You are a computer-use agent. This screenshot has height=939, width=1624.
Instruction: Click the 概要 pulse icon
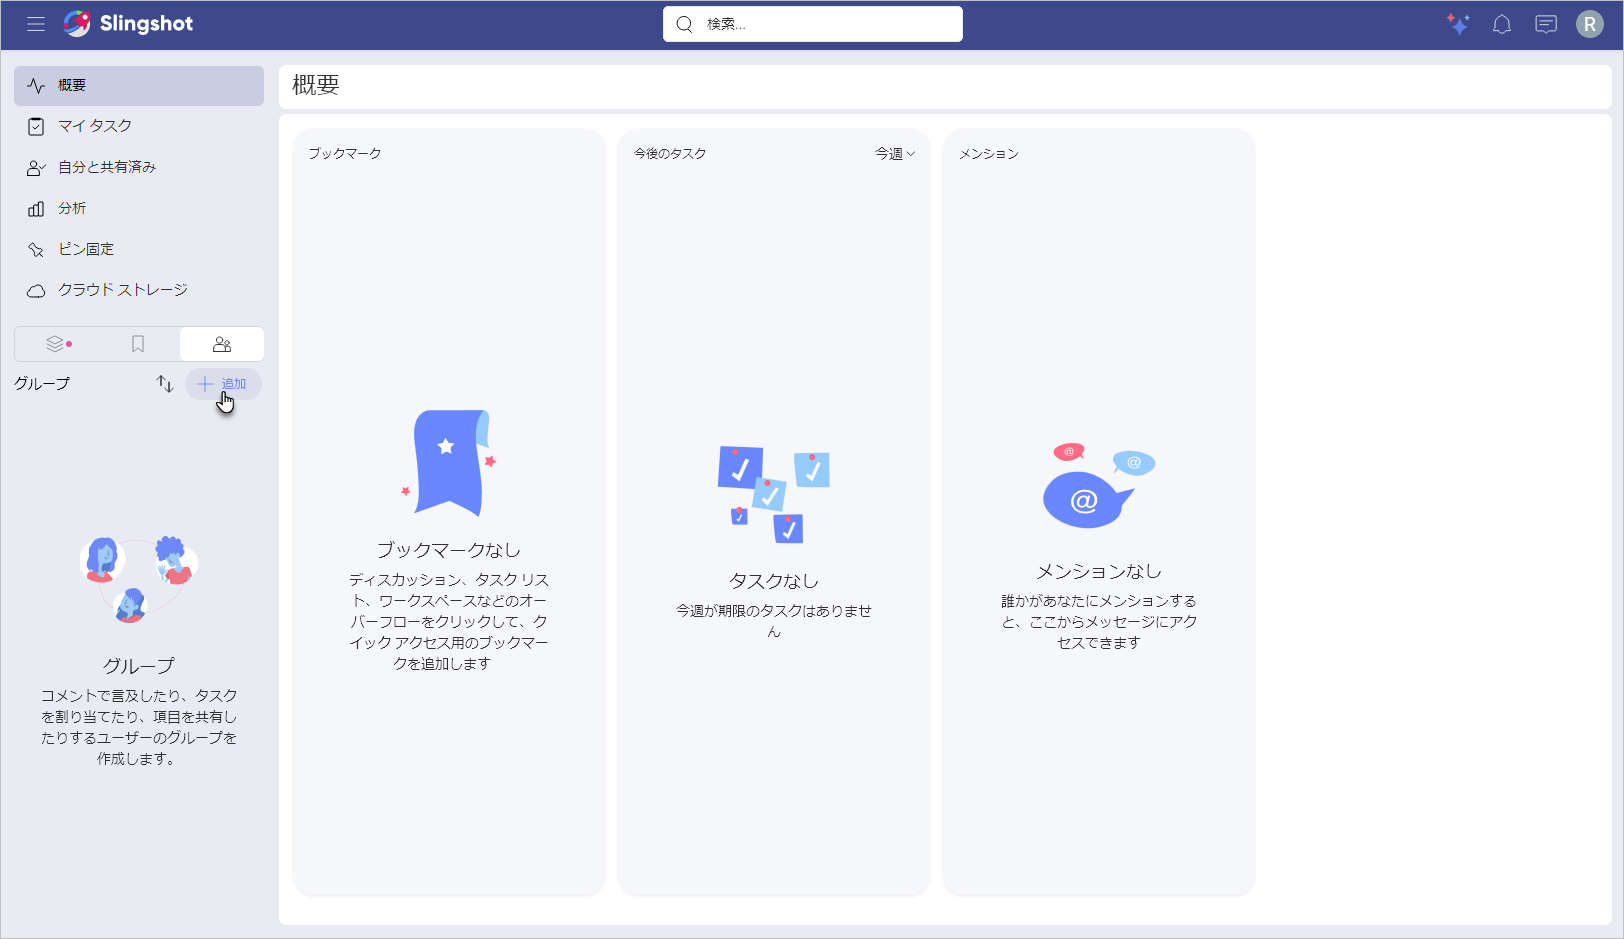coord(36,86)
